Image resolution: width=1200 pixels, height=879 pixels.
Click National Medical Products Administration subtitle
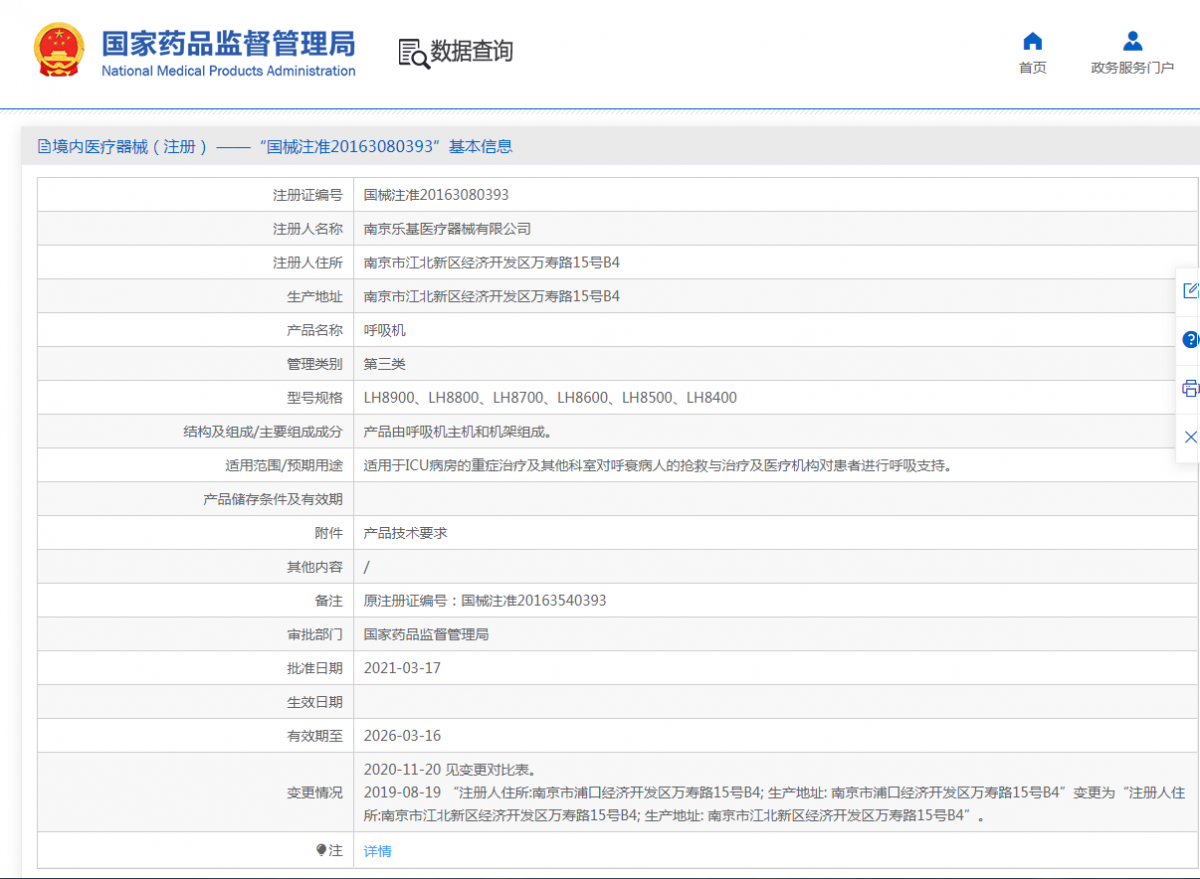(228, 71)
